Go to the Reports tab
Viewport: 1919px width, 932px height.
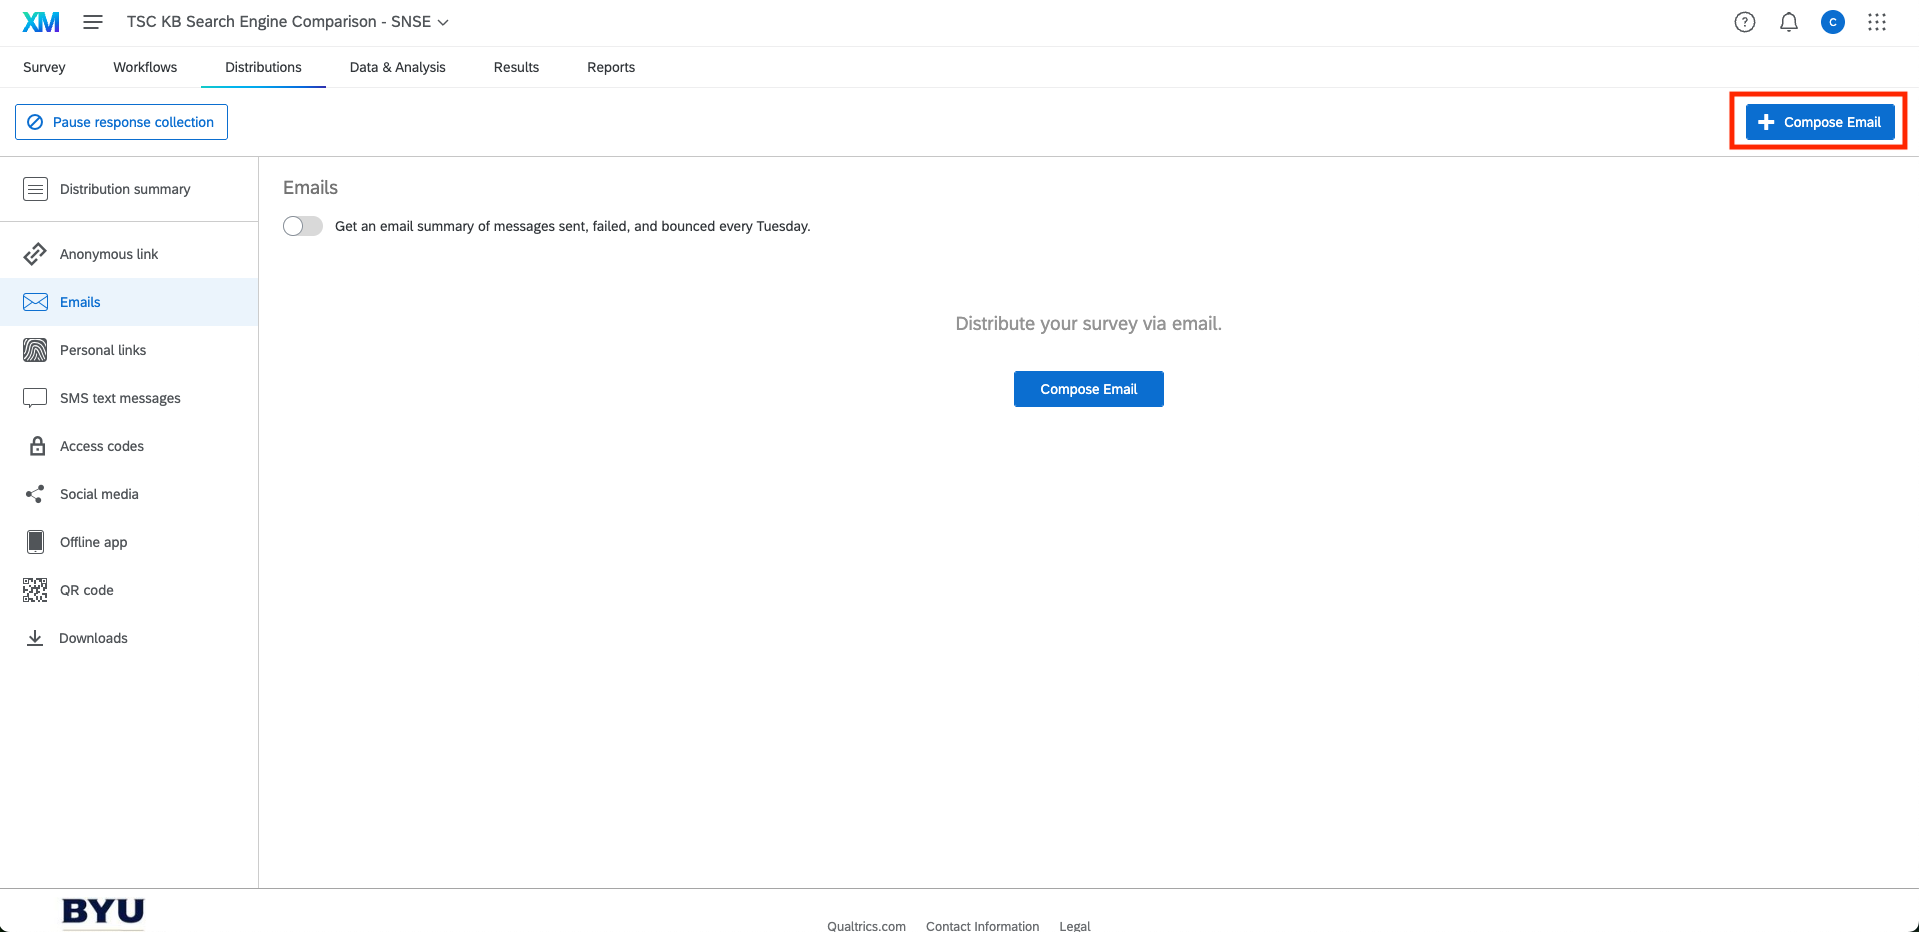[610, 67]
